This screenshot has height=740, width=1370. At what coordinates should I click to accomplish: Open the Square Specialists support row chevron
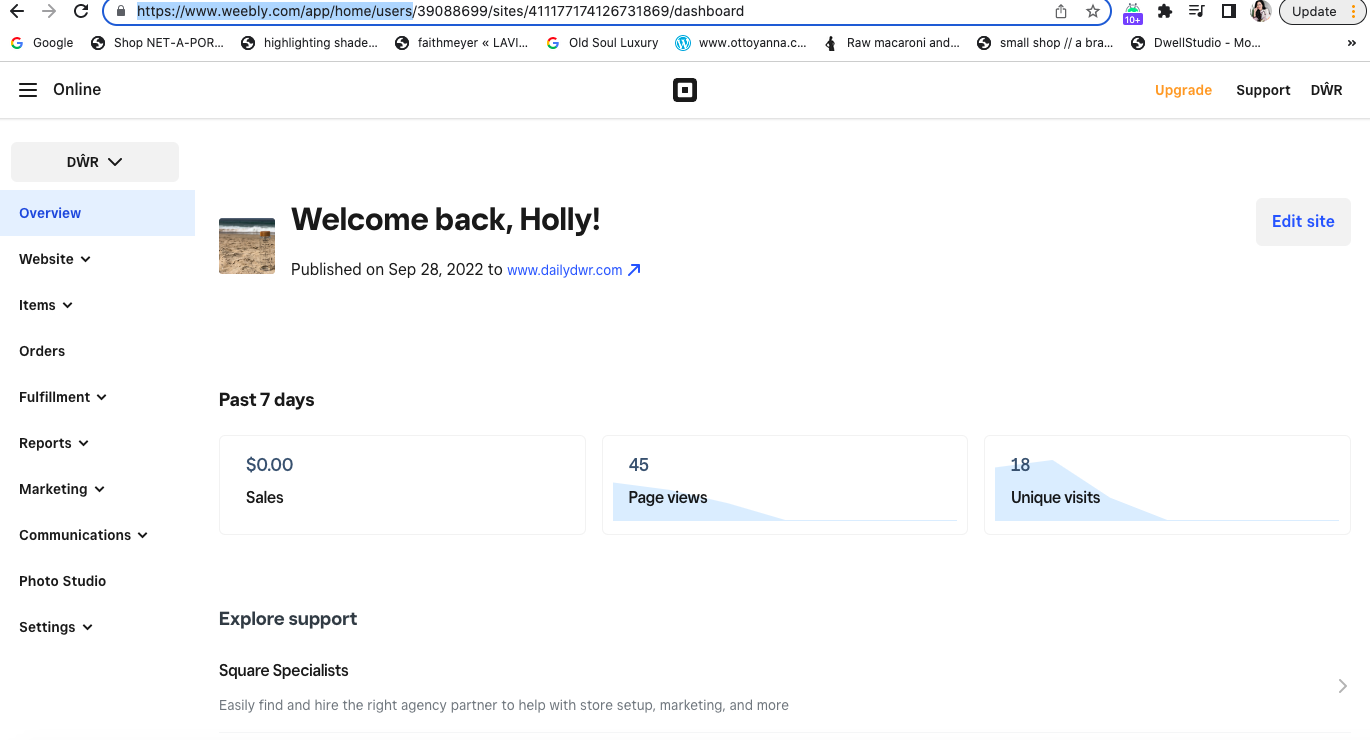(x=1342, y=686)
